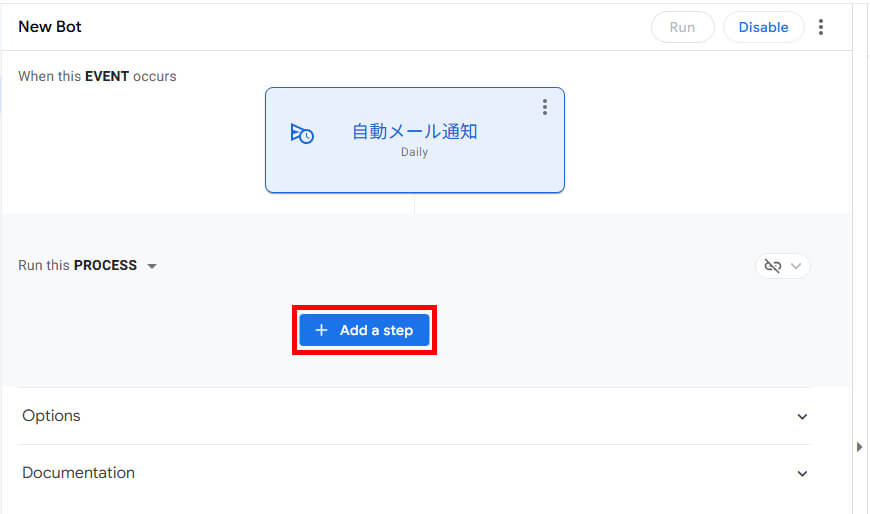Viewport: 870px width, 514px height.
Task: Open the three-dot menu on the event card
Action: click(x=544, y=107)
